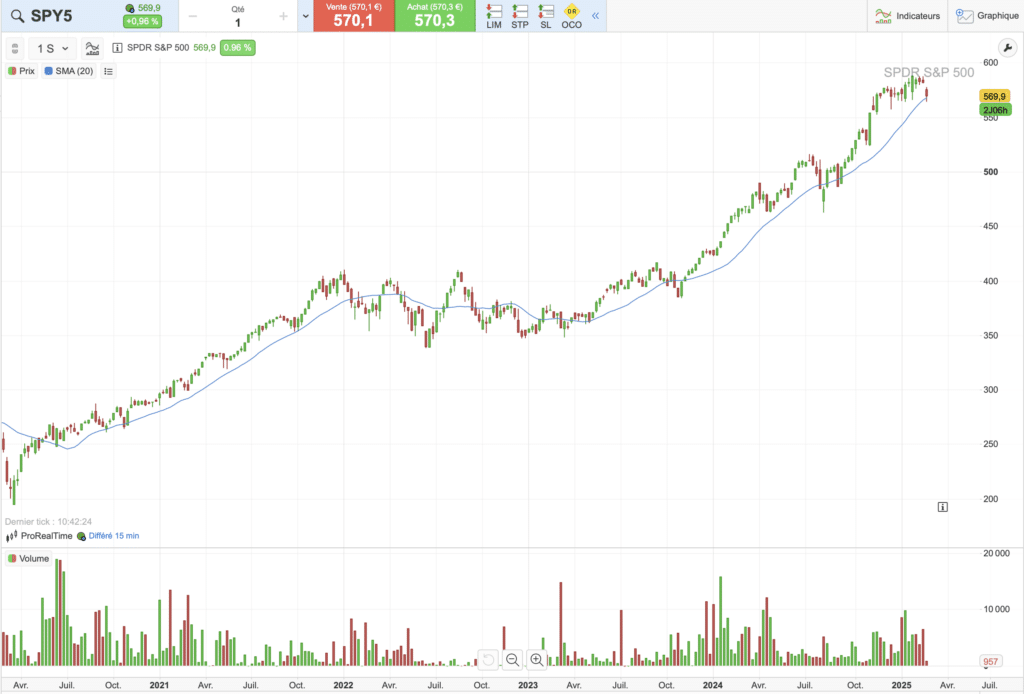
Task: Collapse the order toolbar with the double chevron
Action: pos(595,16)
